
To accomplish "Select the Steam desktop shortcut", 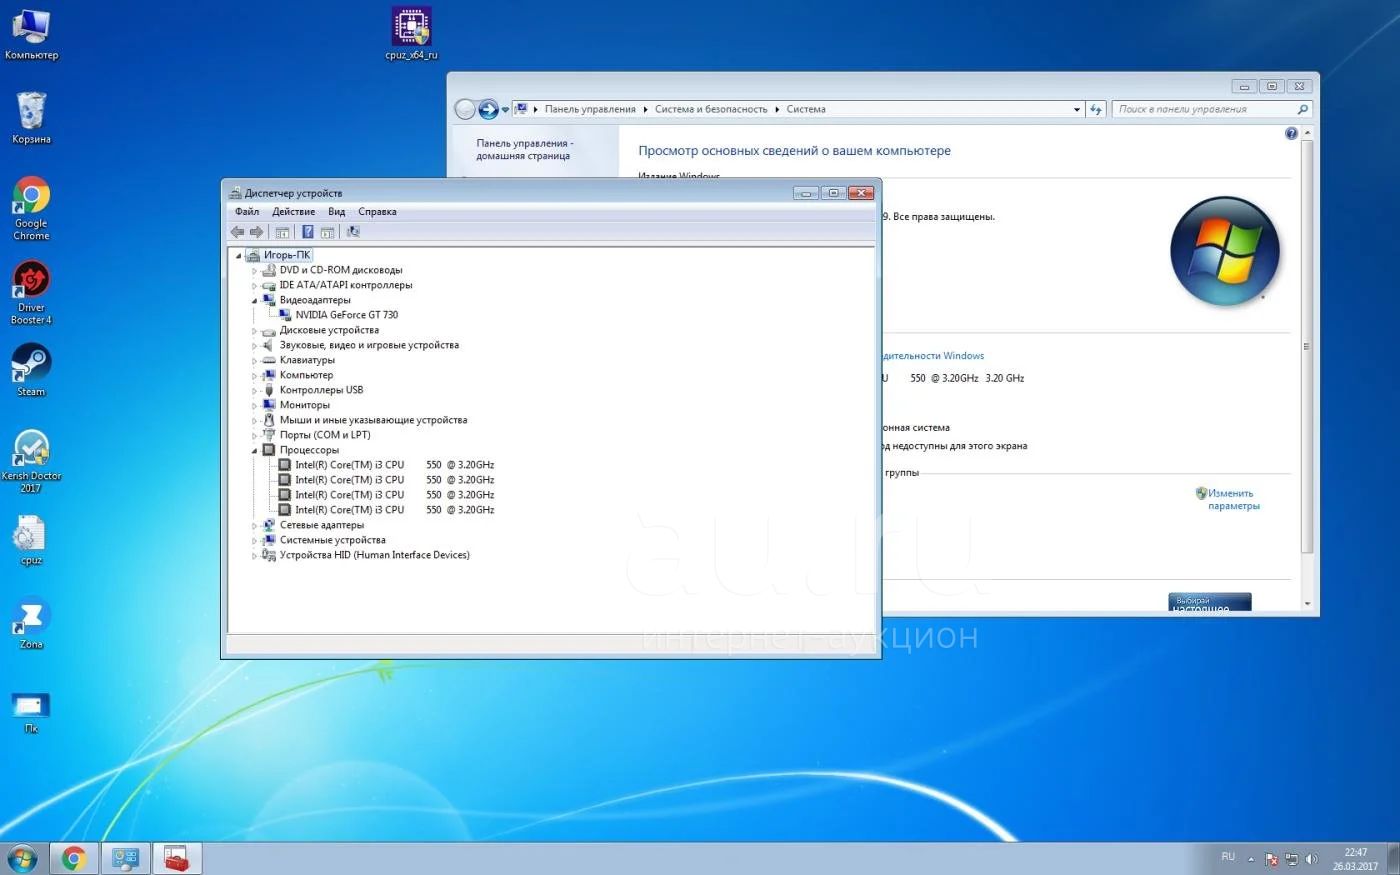I will tap(31, 370).
